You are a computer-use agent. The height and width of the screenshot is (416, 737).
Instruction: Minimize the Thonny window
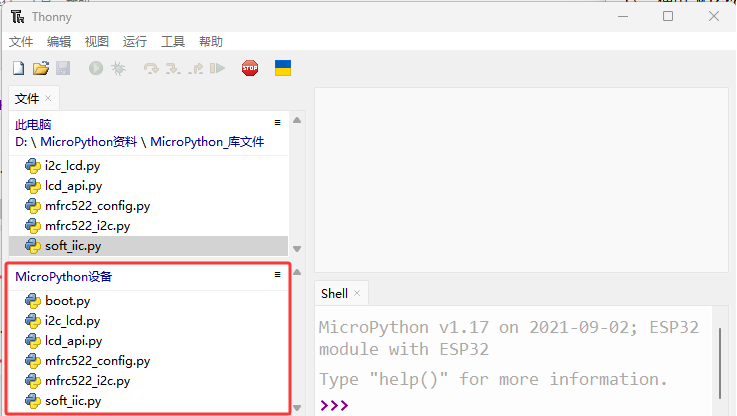point(623,16)
